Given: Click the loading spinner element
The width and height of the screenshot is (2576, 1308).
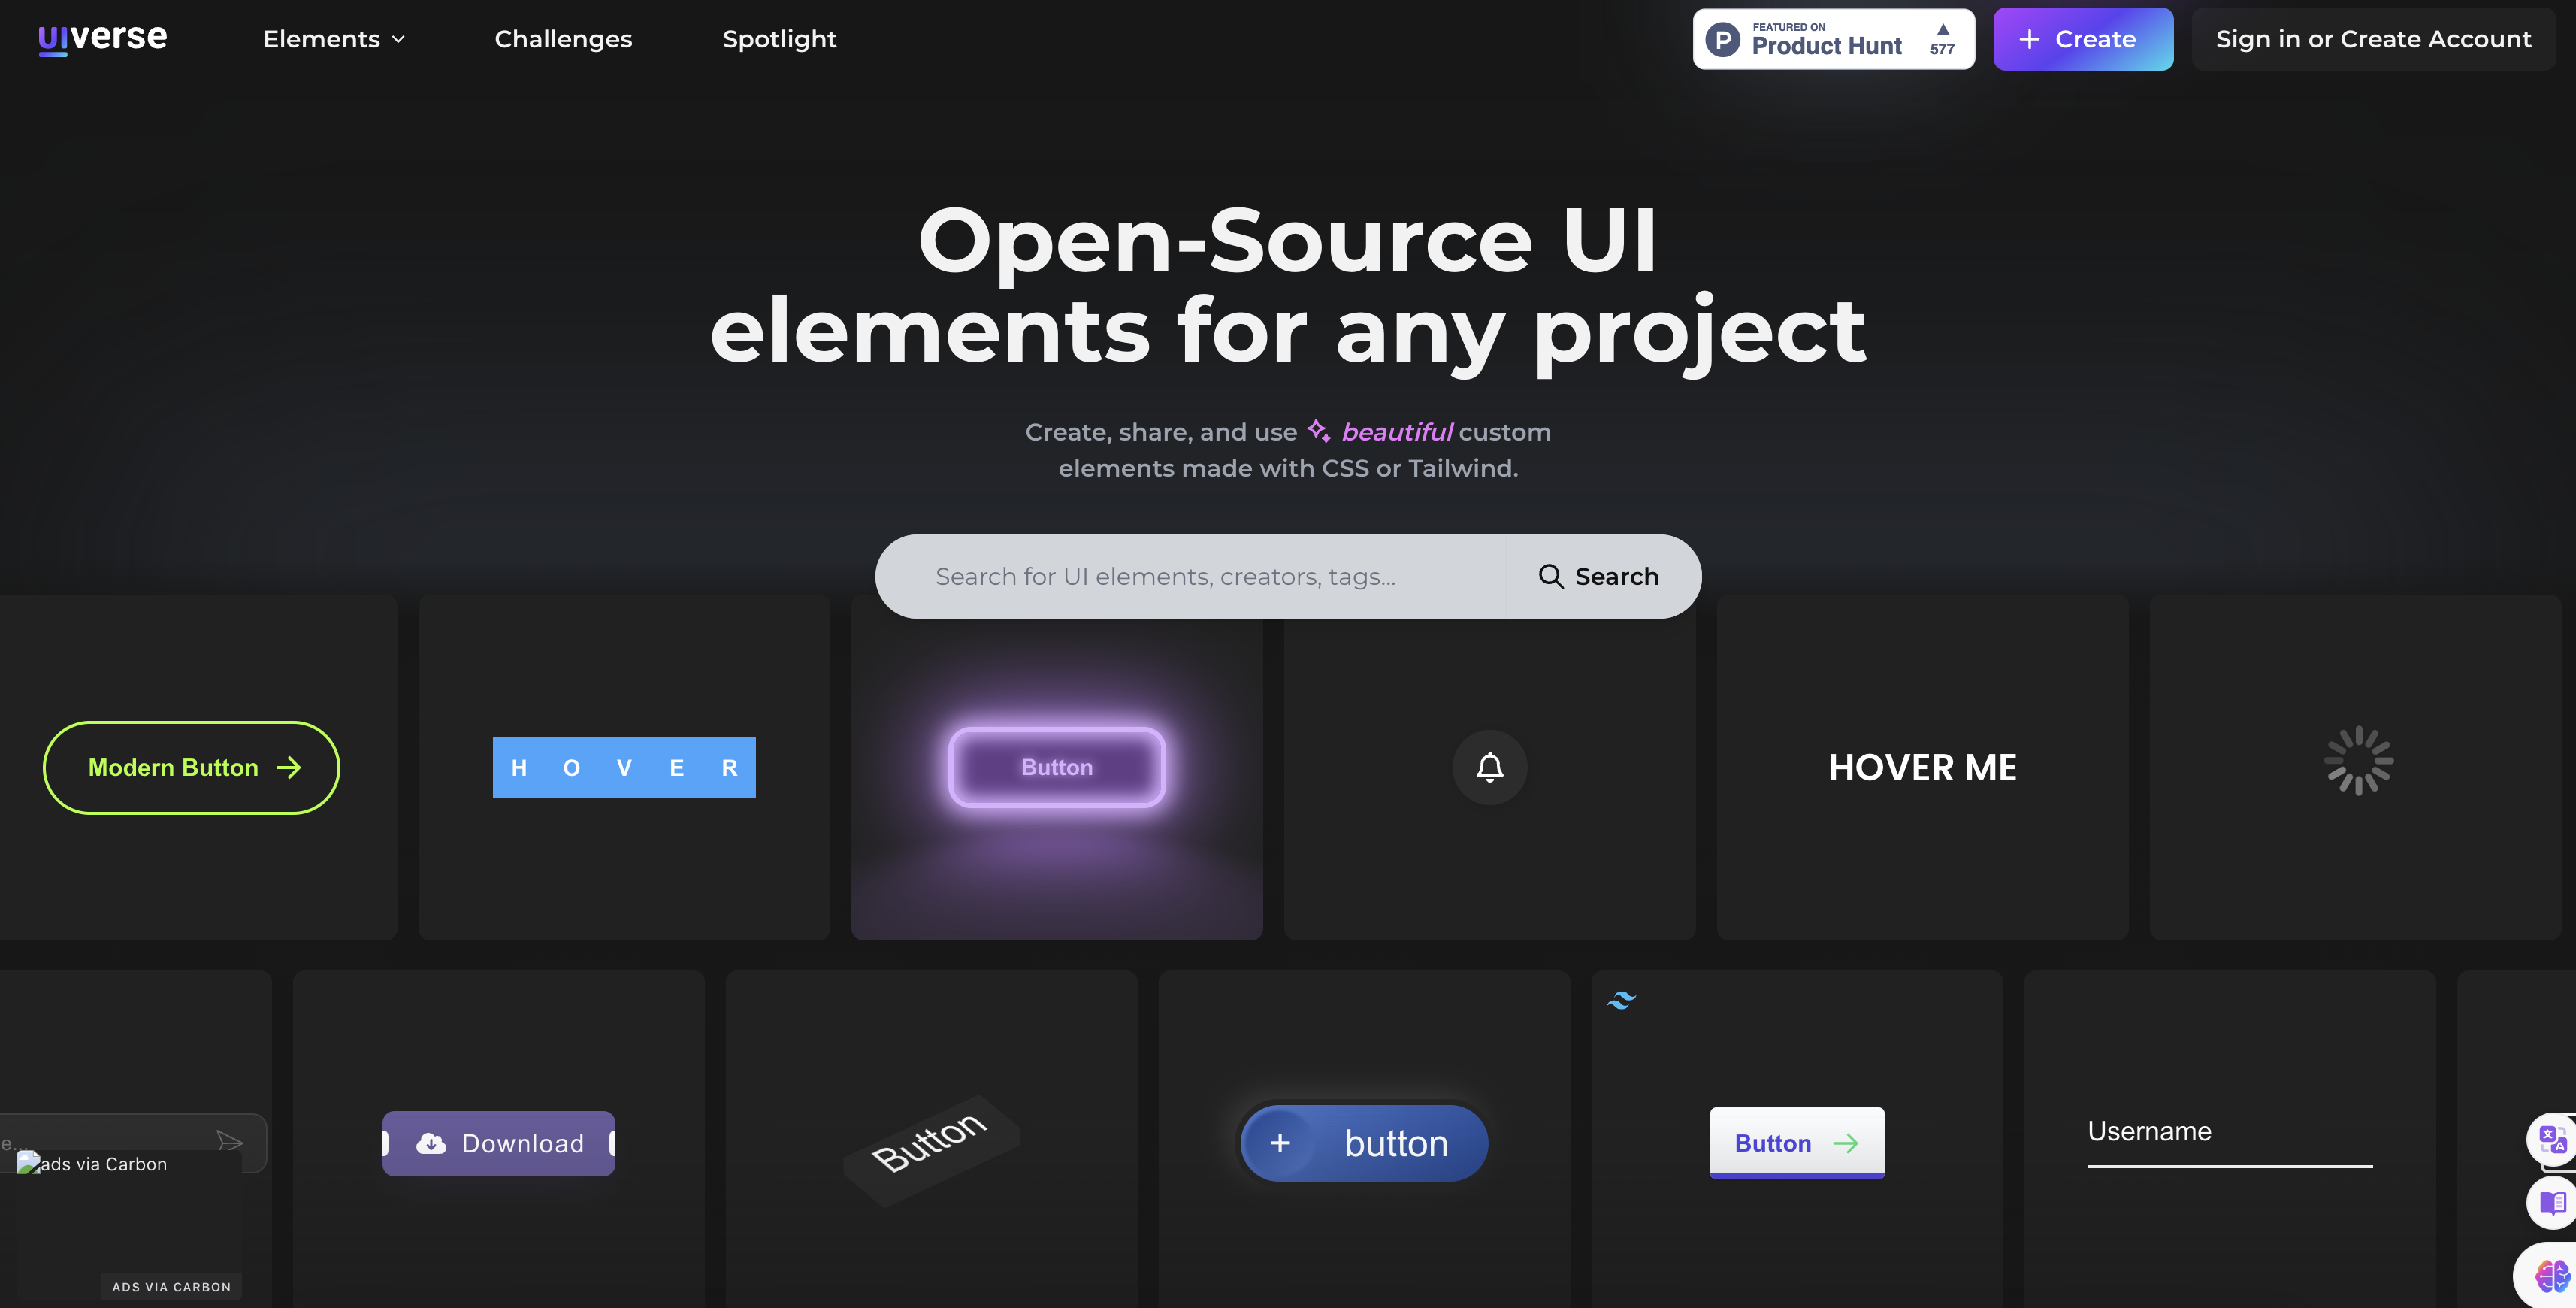Looking at the screenshot, I should click(x=2358, y=761).
